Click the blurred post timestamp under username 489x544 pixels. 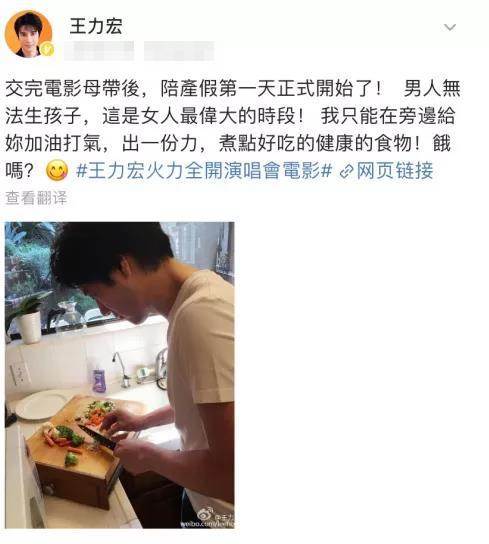point(99,51)
